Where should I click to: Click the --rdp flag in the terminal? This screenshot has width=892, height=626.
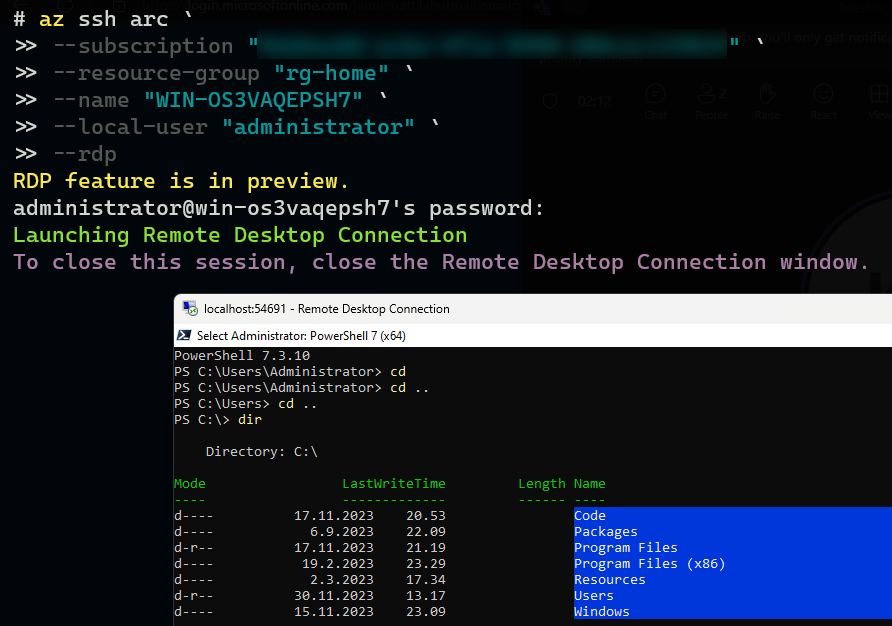[85, 154]
